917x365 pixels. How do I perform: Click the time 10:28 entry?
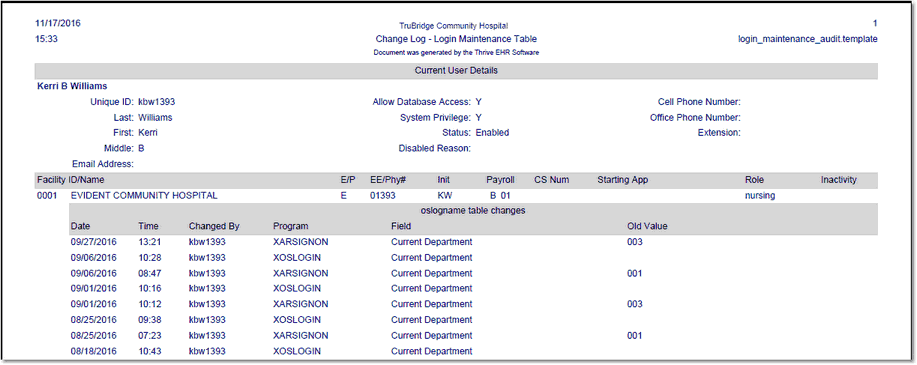click(x=149, y=257)
